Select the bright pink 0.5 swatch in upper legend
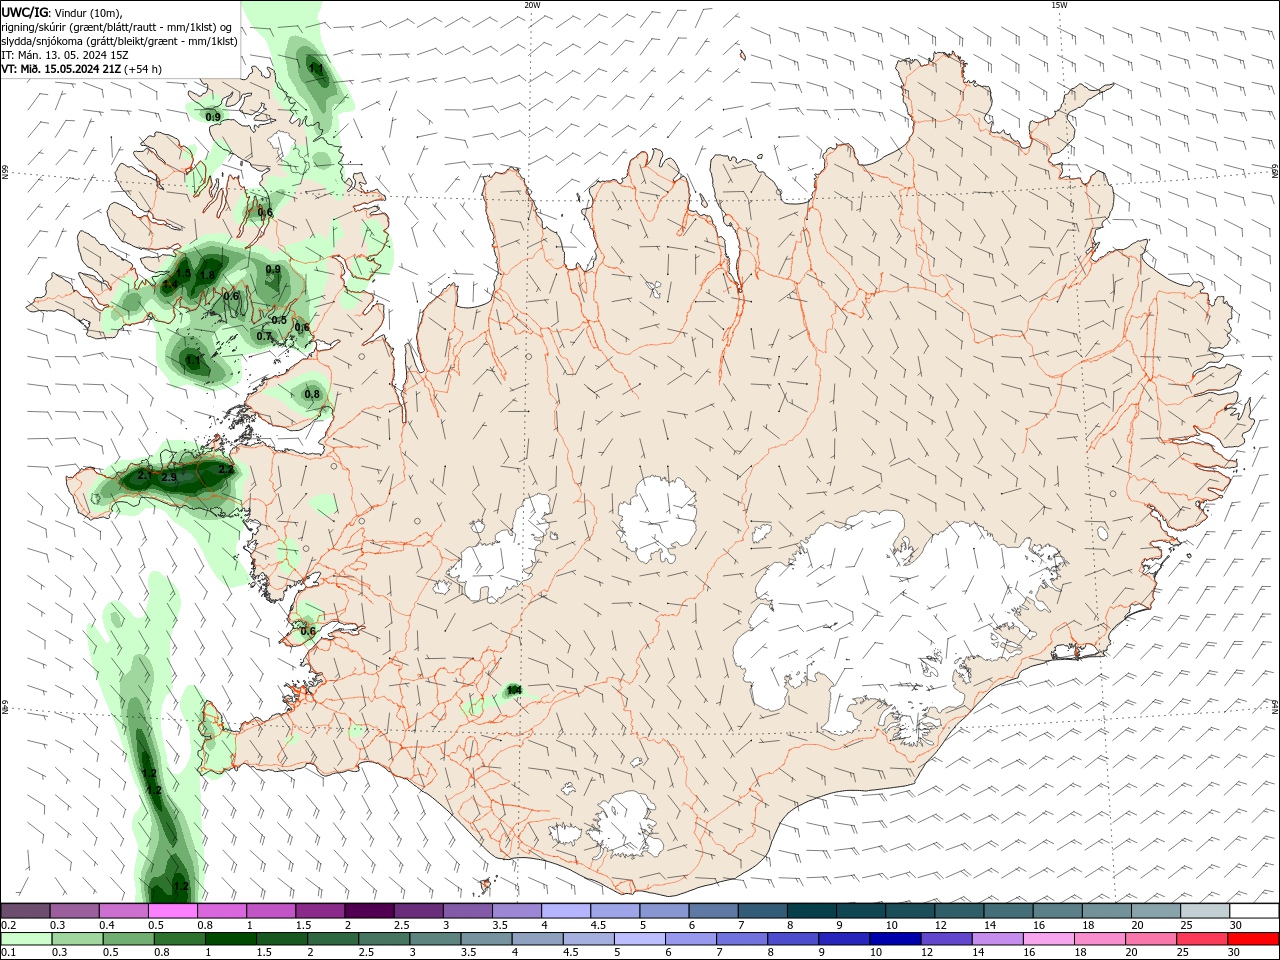Screen dimensions: 1280x960 (173, 911)
